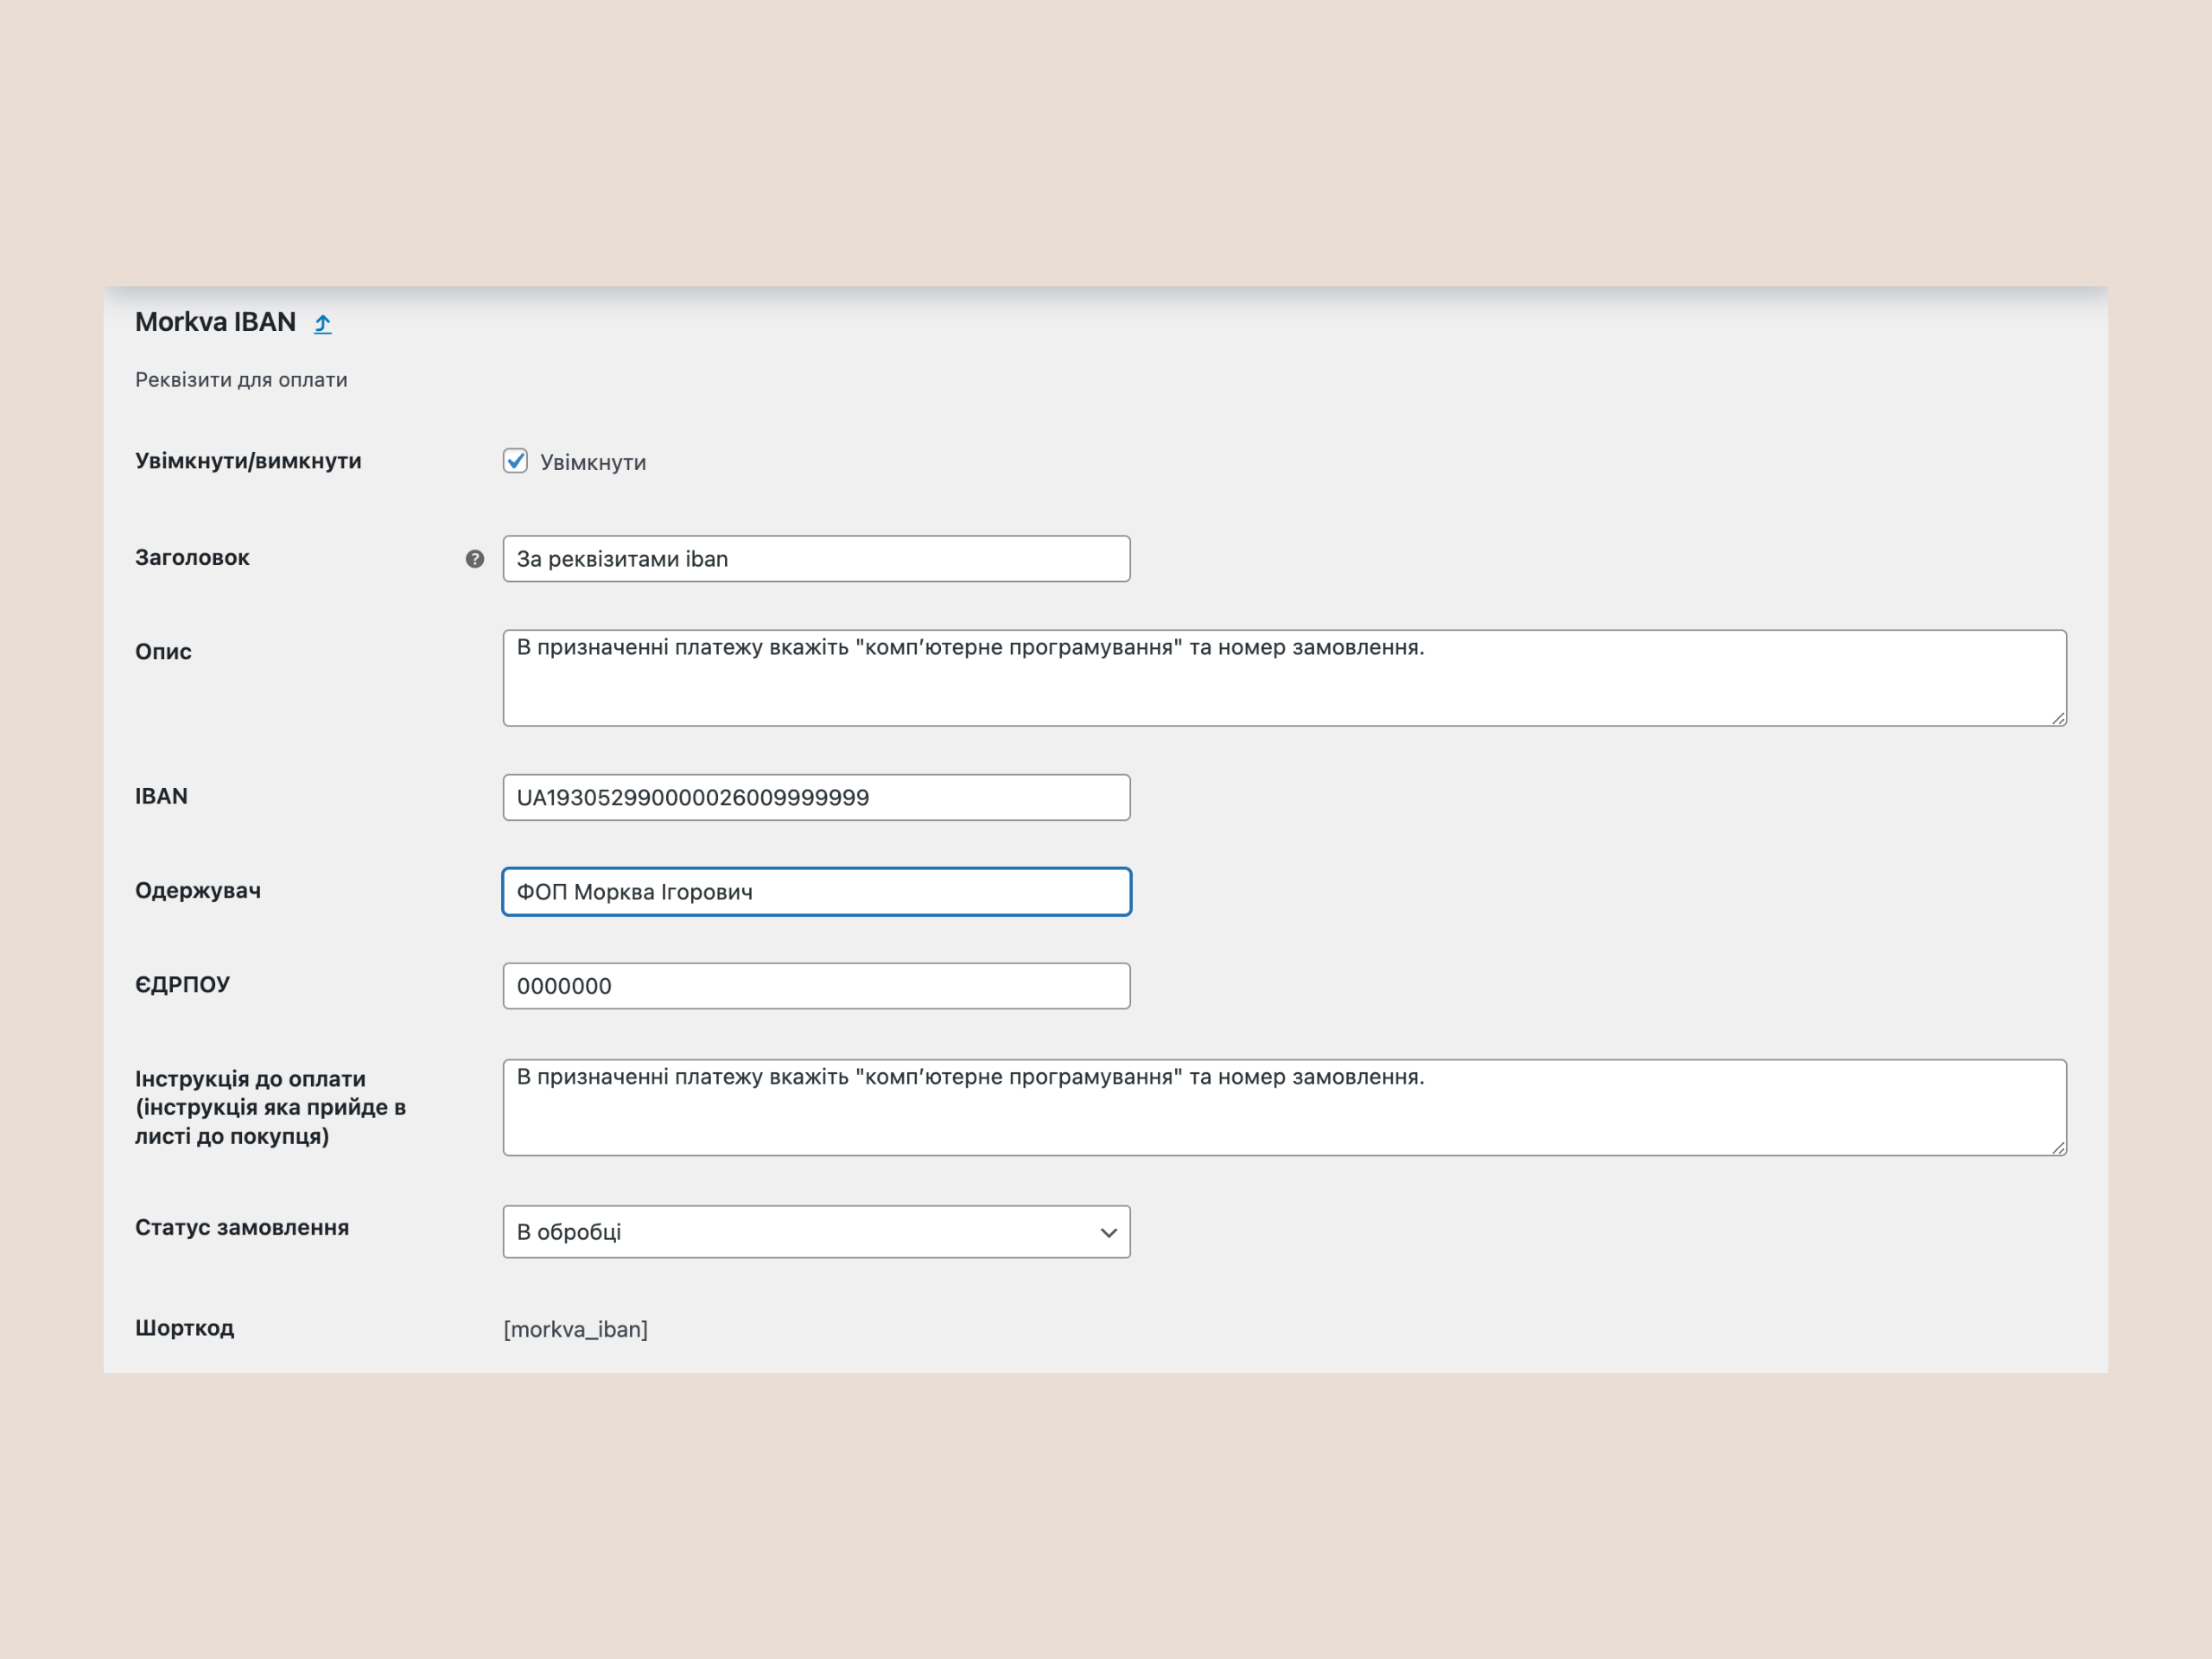Click the Увімкнути/вимкнути row label
The width and height of the screenshot is (2212, 1659).
click(x=248, y=461)
